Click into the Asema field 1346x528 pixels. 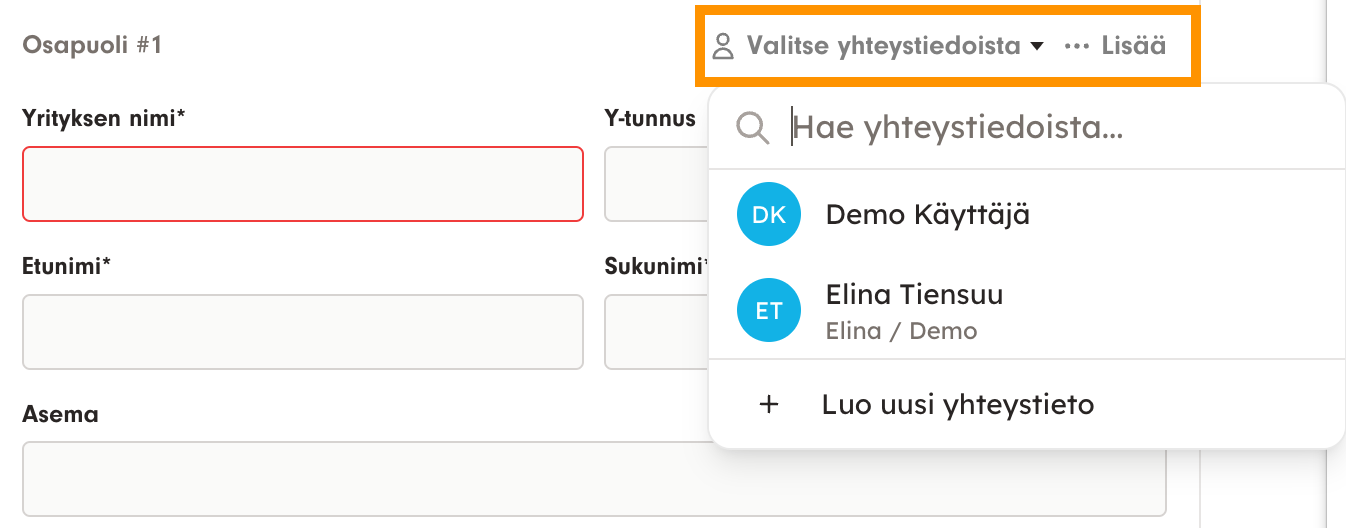click(x=594, y=479)
